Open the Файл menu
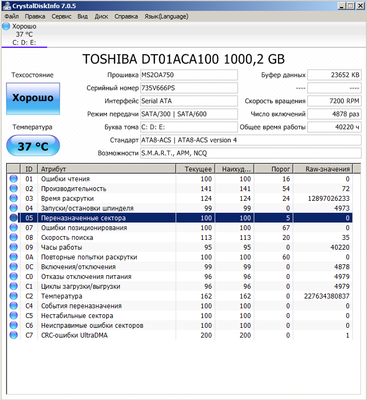The width and height of the screenshot is (367, 400). tap(12, 16)
